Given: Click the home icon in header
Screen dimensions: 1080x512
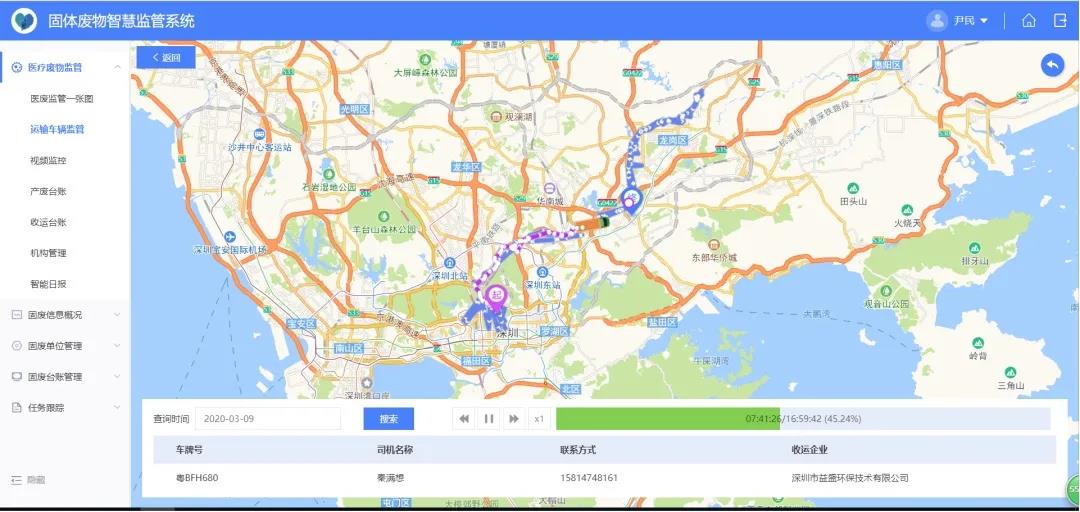Looking at the screenshot, I should 1028,20.
